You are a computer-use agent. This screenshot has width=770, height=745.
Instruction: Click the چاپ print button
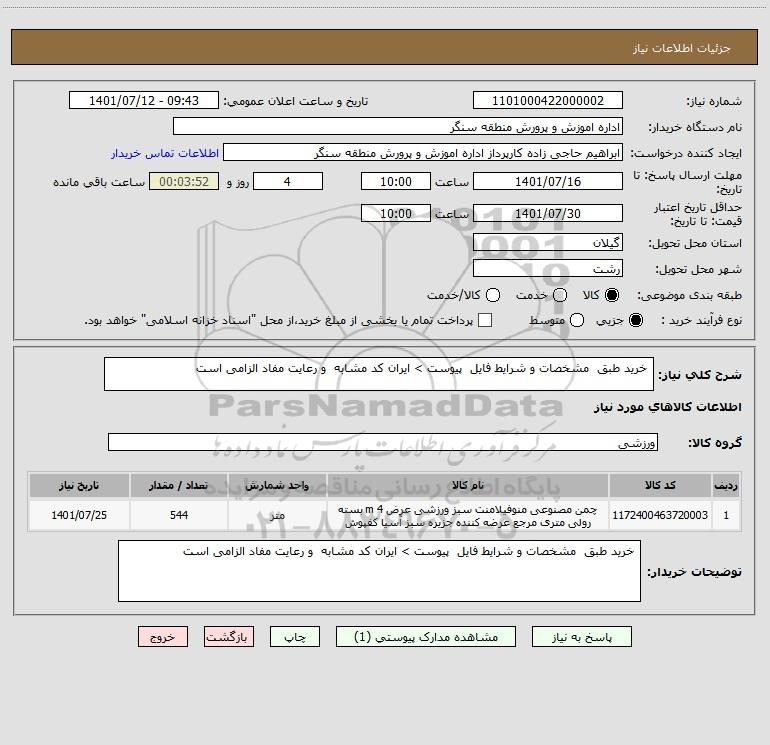click(x=295, y=637)
